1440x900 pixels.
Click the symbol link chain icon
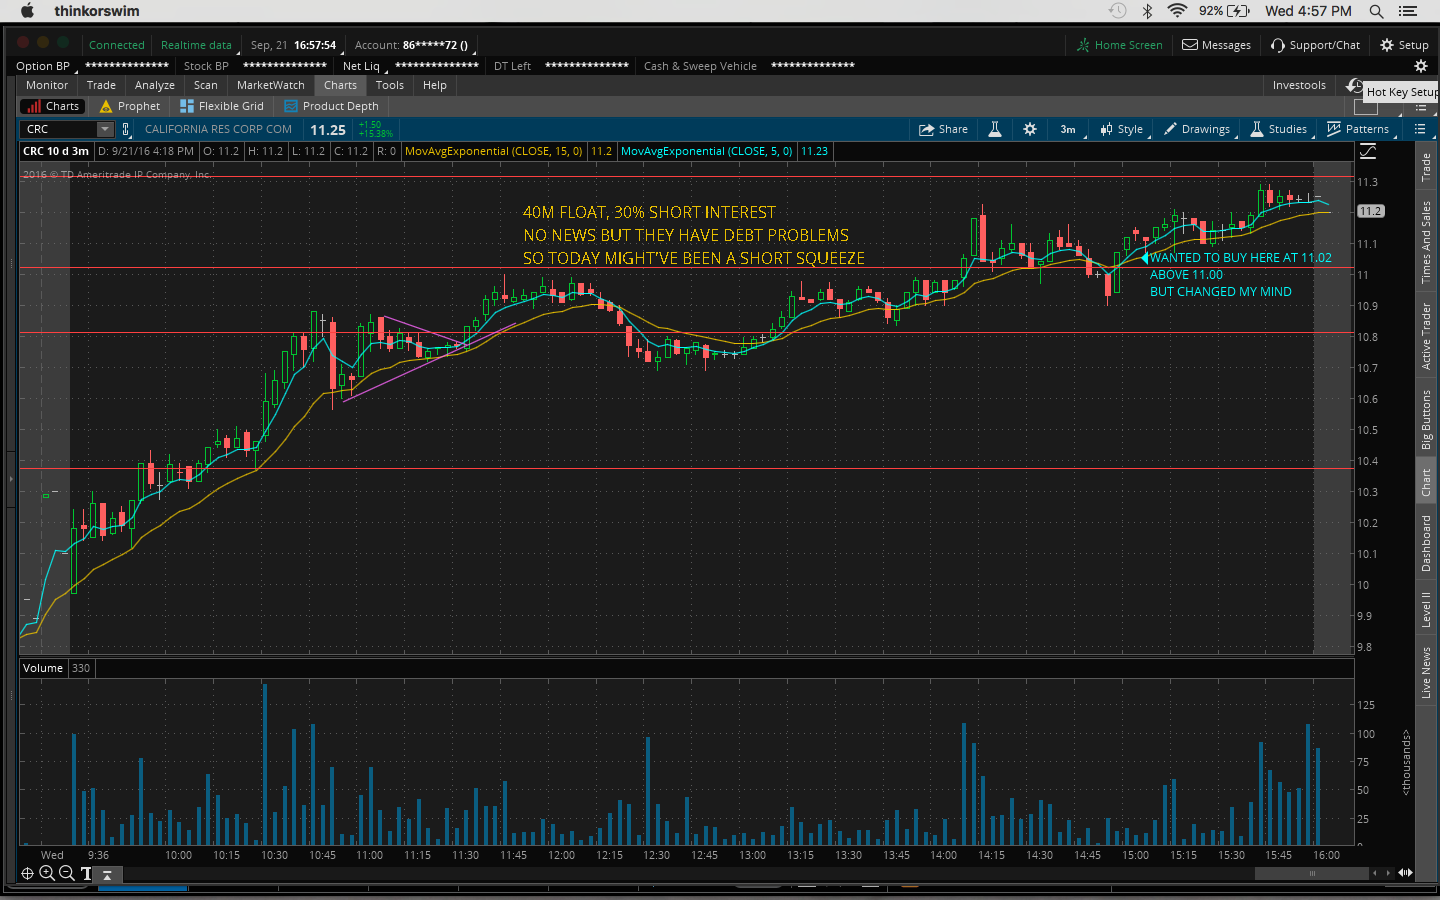pos(126,129)
